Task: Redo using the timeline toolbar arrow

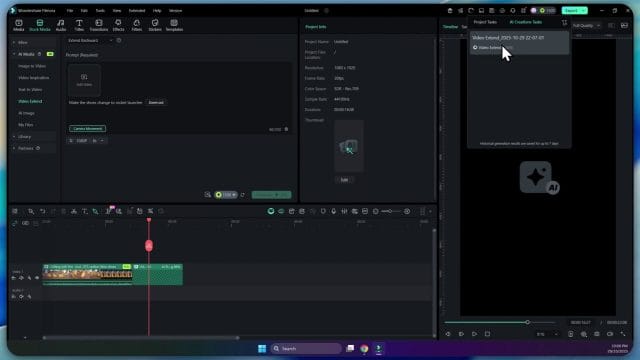Action: 53,211
